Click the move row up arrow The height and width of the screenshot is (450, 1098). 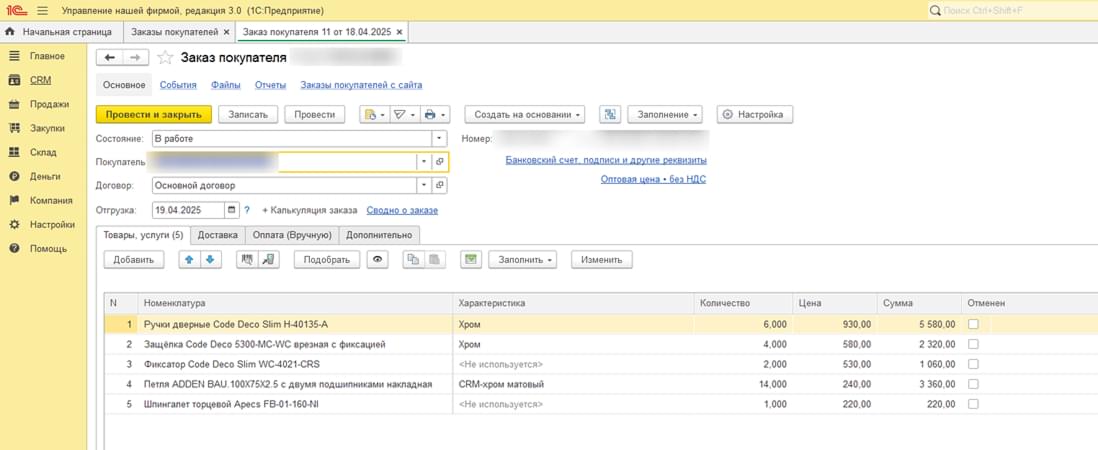tap(188, 259)
